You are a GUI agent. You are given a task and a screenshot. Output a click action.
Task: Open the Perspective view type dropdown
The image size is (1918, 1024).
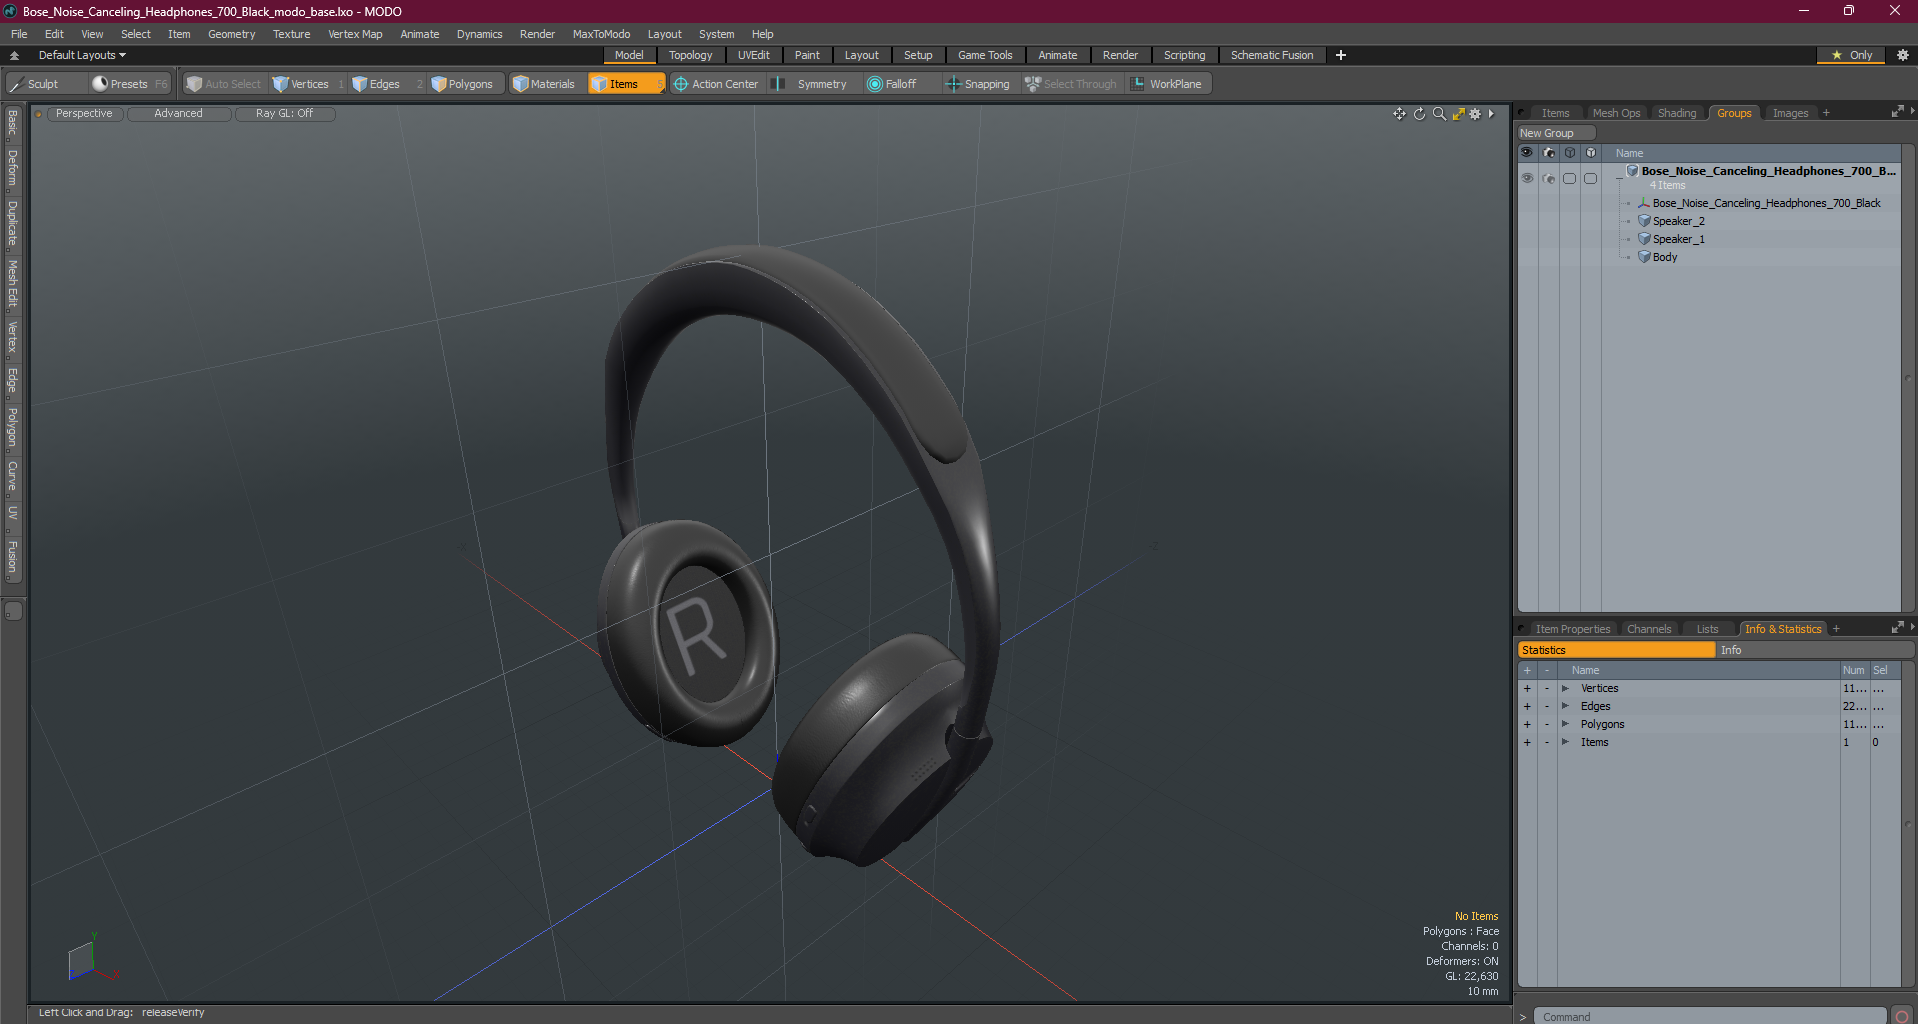click(x=84, y=114)
